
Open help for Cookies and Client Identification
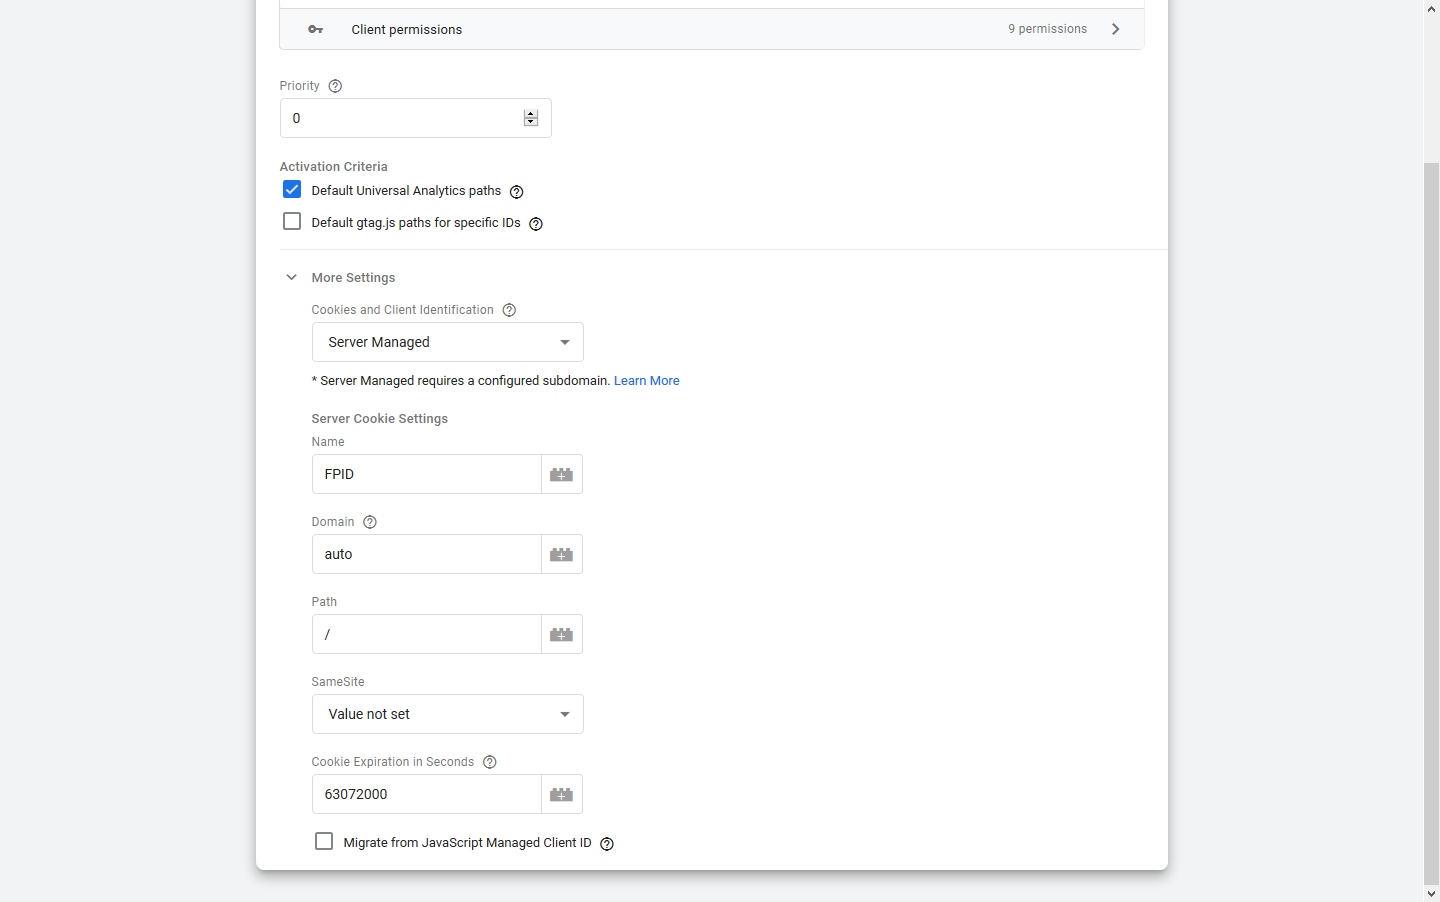(509, 310)
